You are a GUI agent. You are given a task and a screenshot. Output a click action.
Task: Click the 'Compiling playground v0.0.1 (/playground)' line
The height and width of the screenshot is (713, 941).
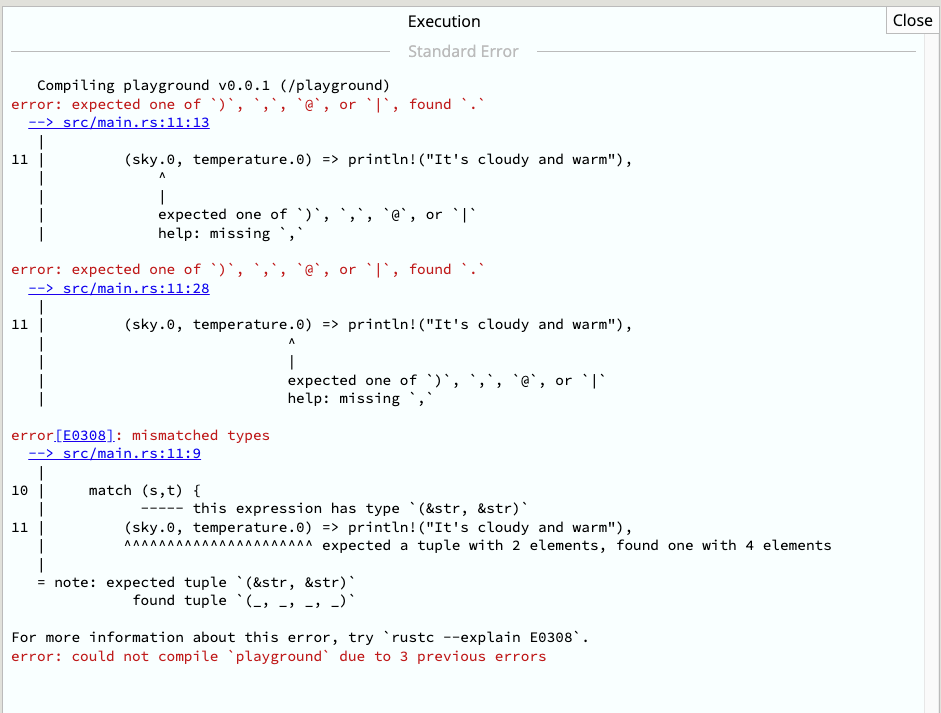pos(214,85)
